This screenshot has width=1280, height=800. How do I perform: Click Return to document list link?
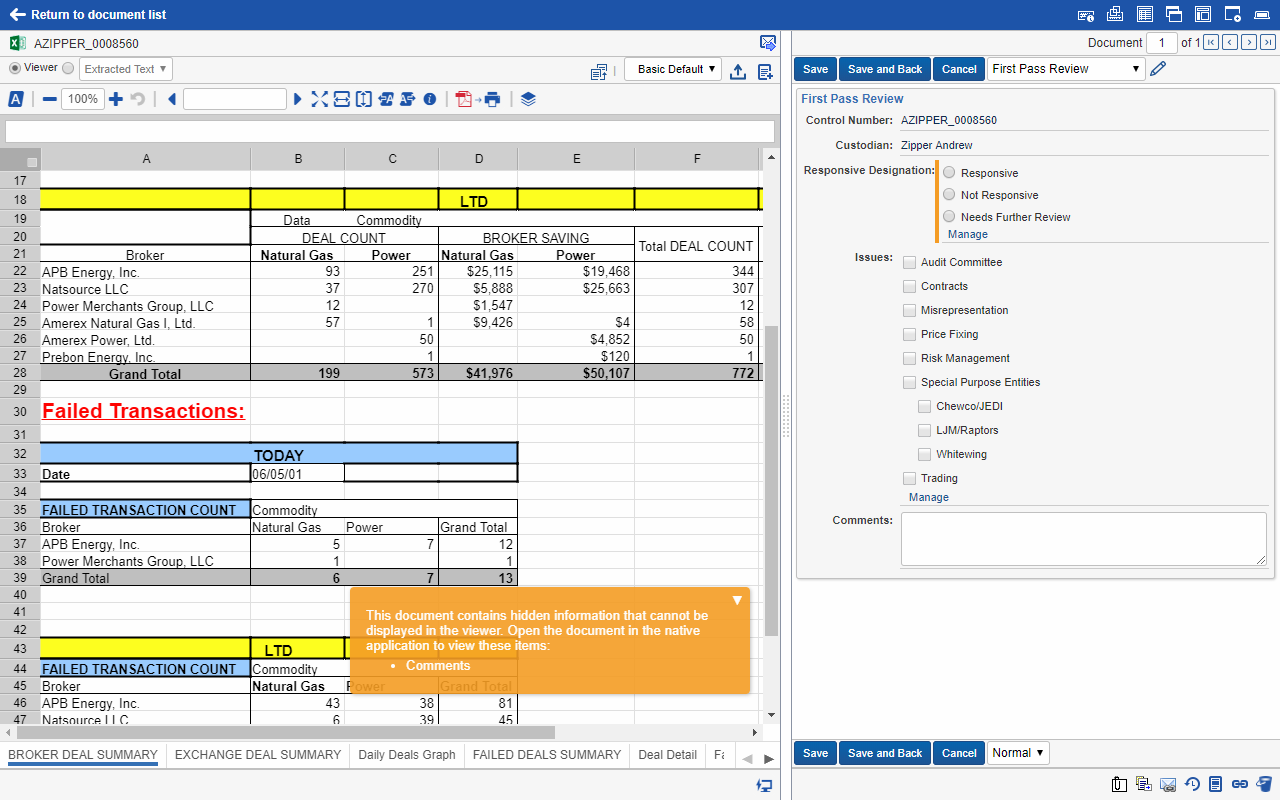click(88, 15)
